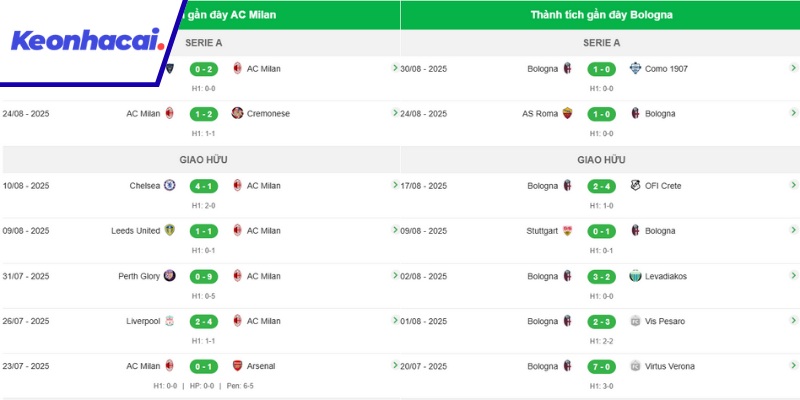The height and width of the screenshot is (400, 800).
Task: Click the Arsenal cannon crest
Action: tap(237, 366)
